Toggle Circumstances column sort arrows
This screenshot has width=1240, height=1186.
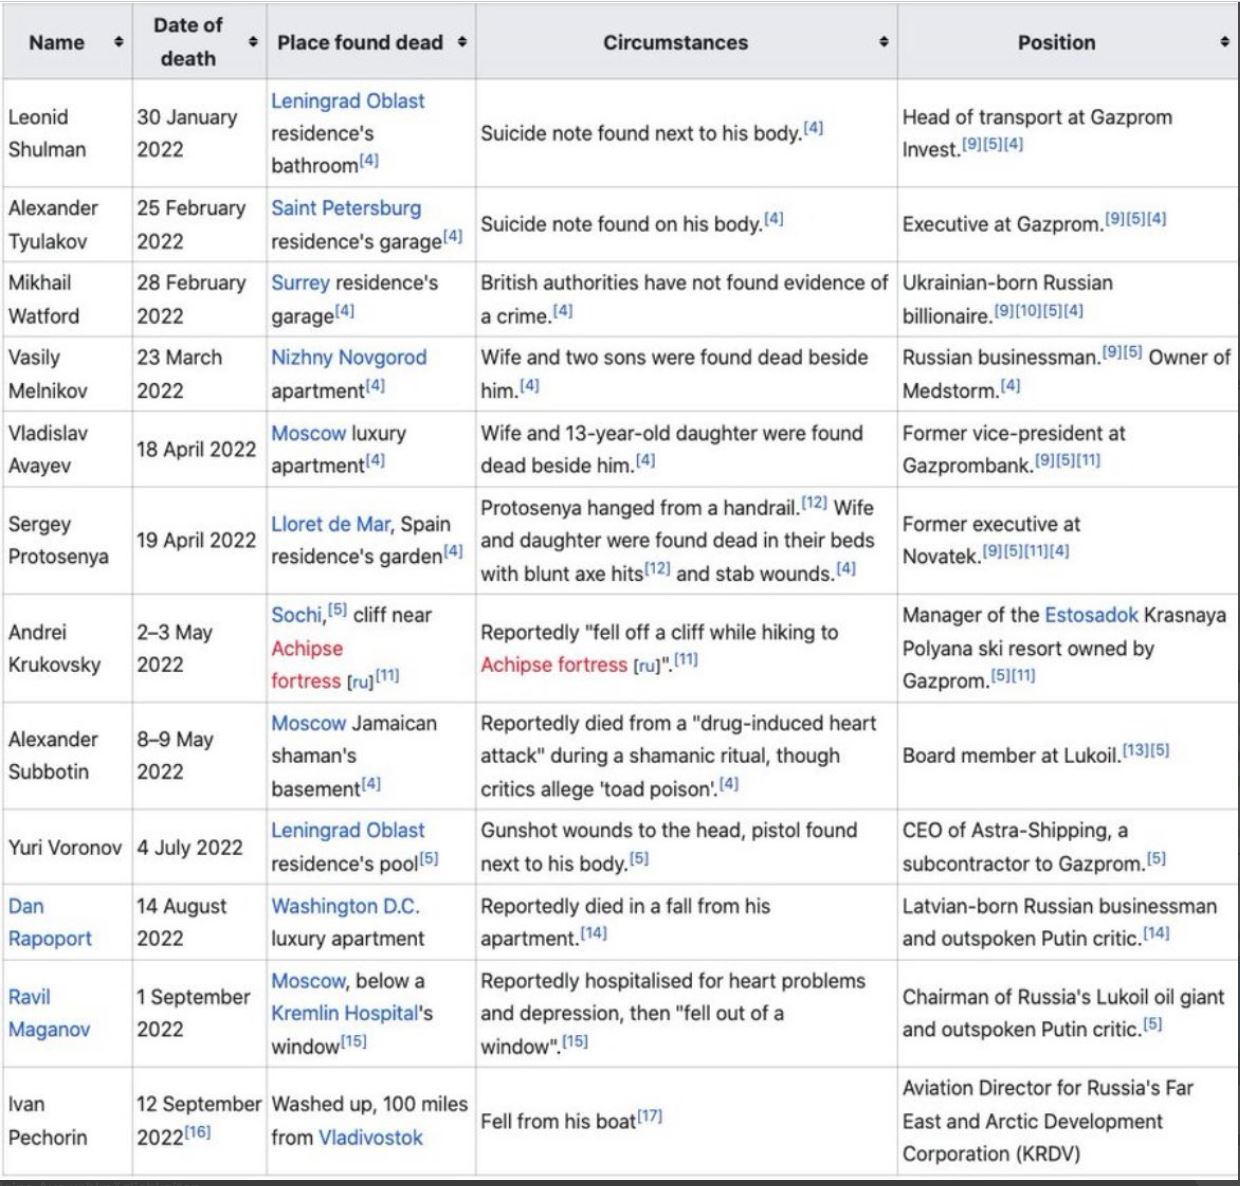click(884, 42)
